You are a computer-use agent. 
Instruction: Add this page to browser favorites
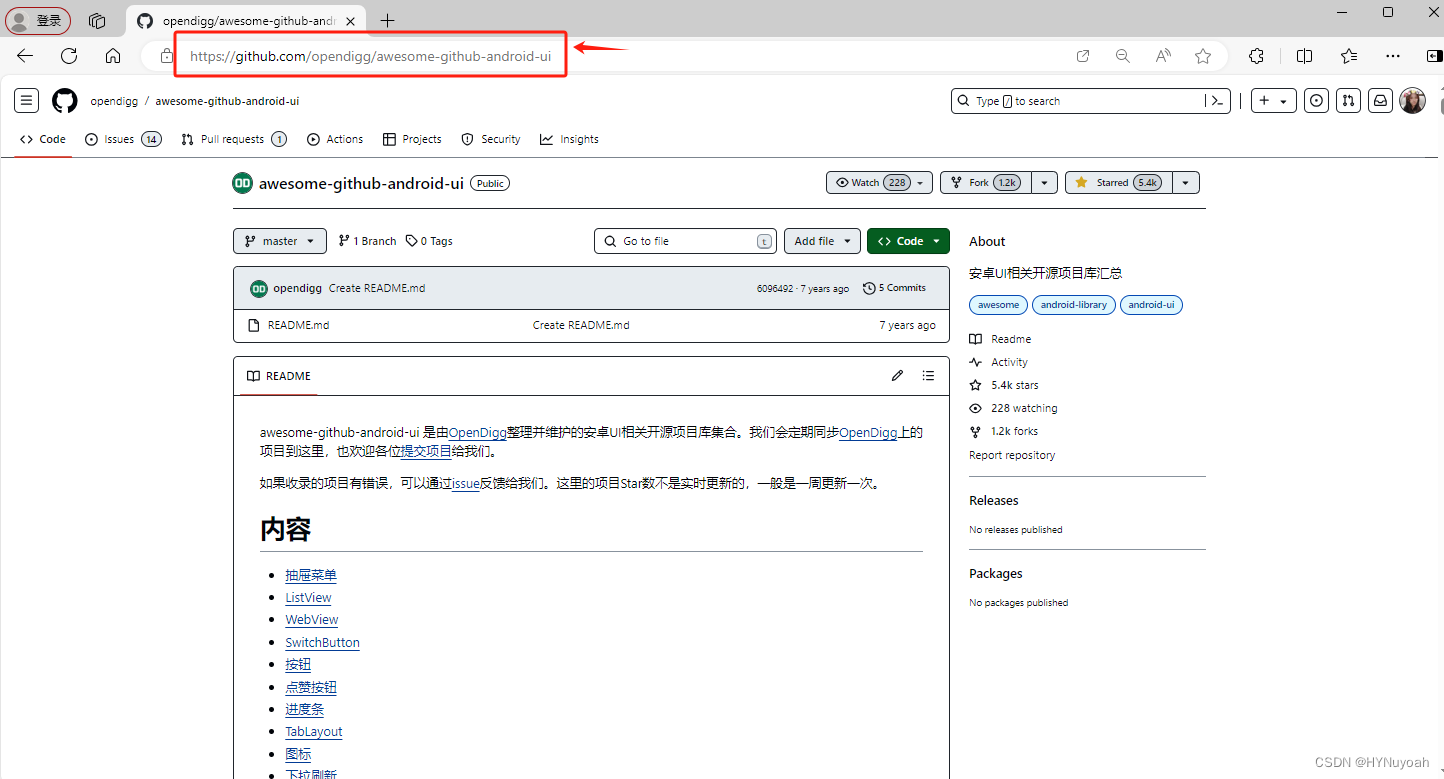pos(1203,56)
